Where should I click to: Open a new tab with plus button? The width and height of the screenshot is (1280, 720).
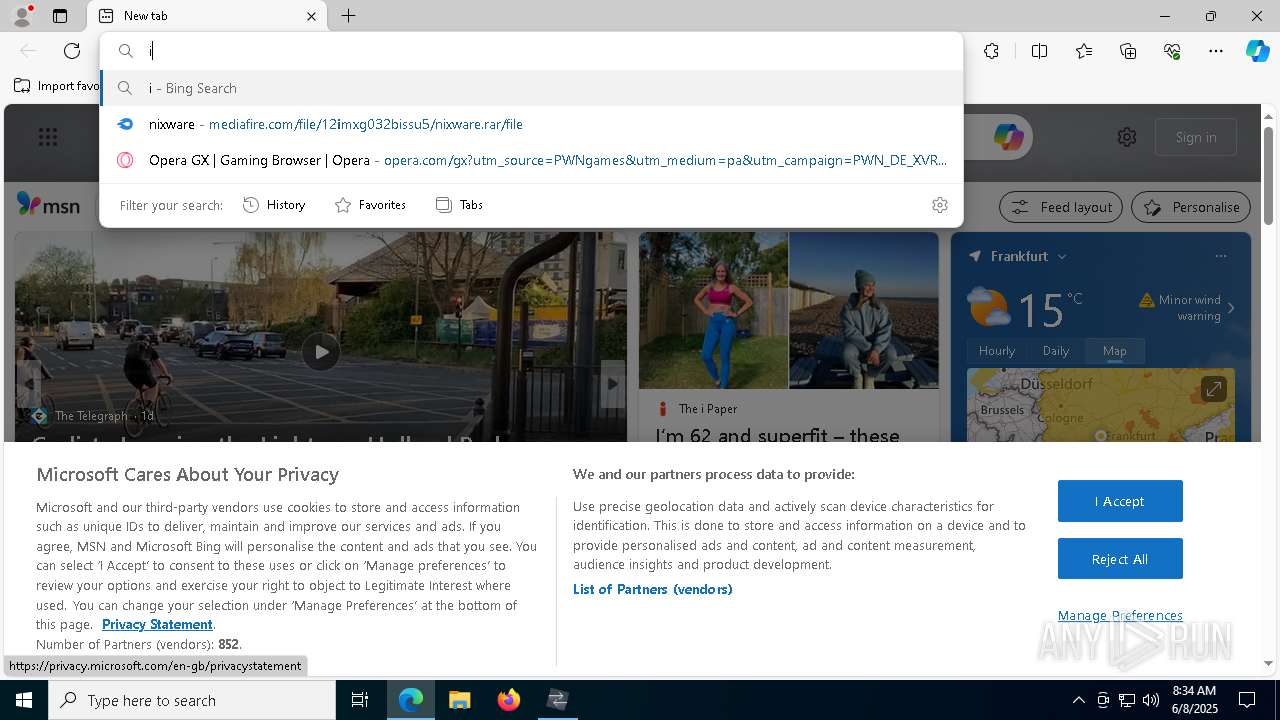coord(348,16)
